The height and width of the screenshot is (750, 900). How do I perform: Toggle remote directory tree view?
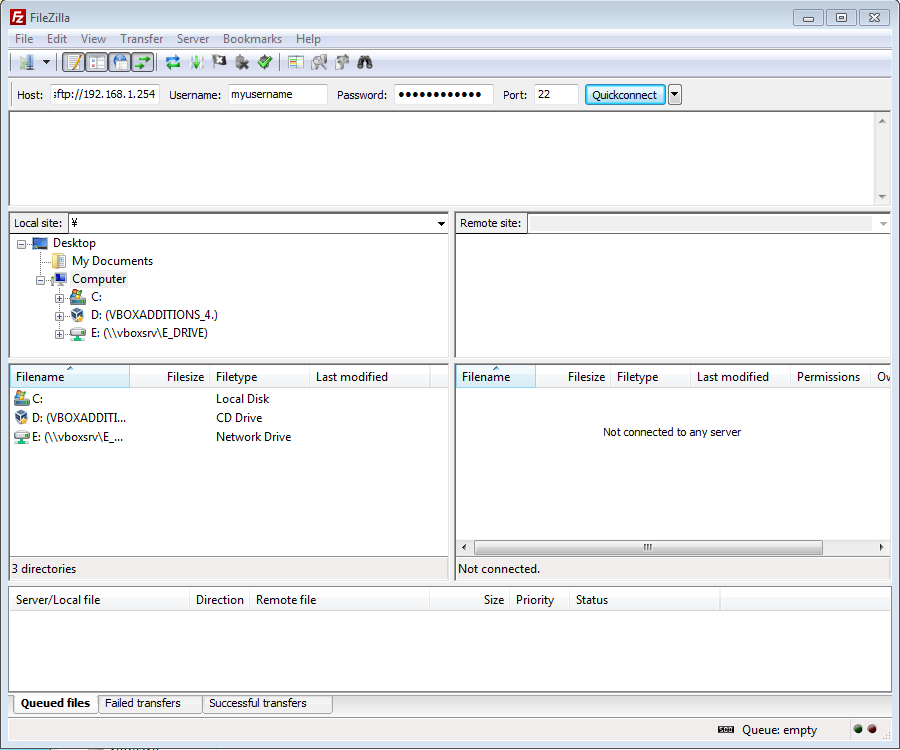coord(121,62)
